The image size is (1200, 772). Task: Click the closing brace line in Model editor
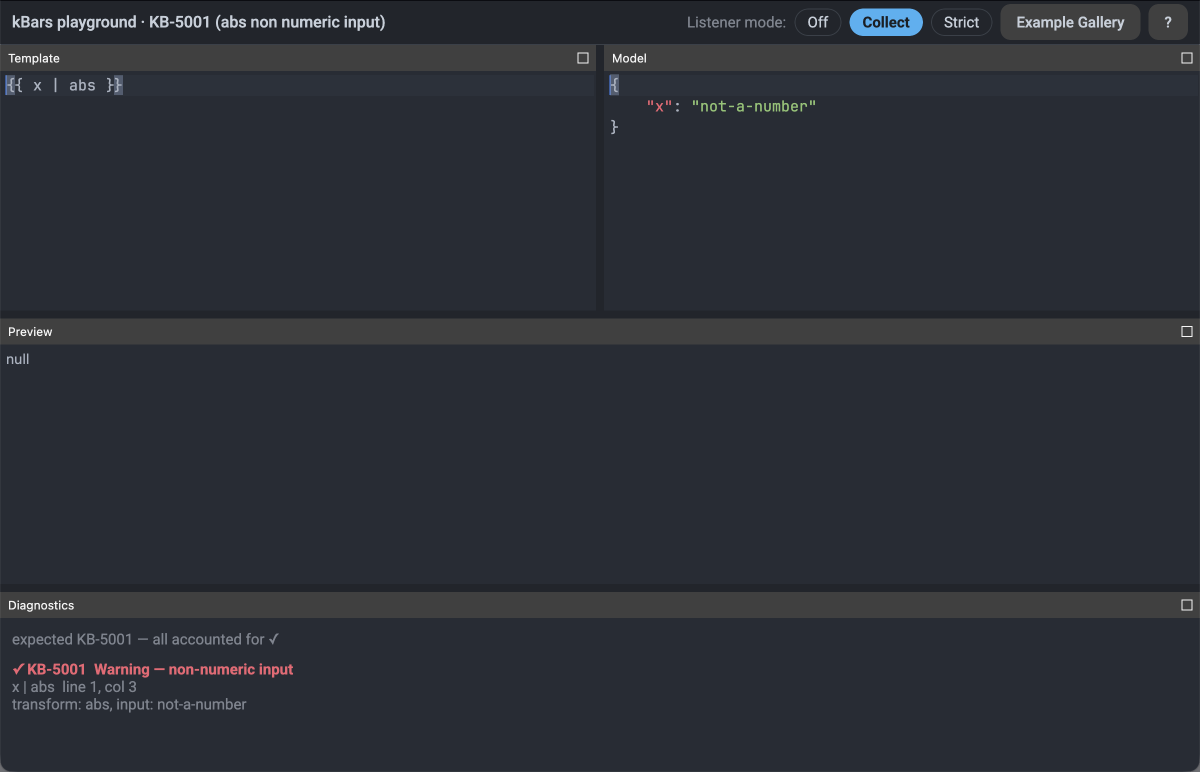click(x=614, y=127)
